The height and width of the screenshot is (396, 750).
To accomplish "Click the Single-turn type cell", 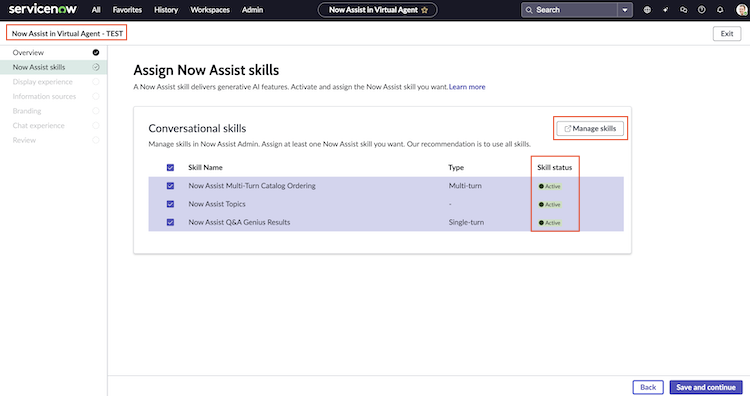I will [466, 222].
